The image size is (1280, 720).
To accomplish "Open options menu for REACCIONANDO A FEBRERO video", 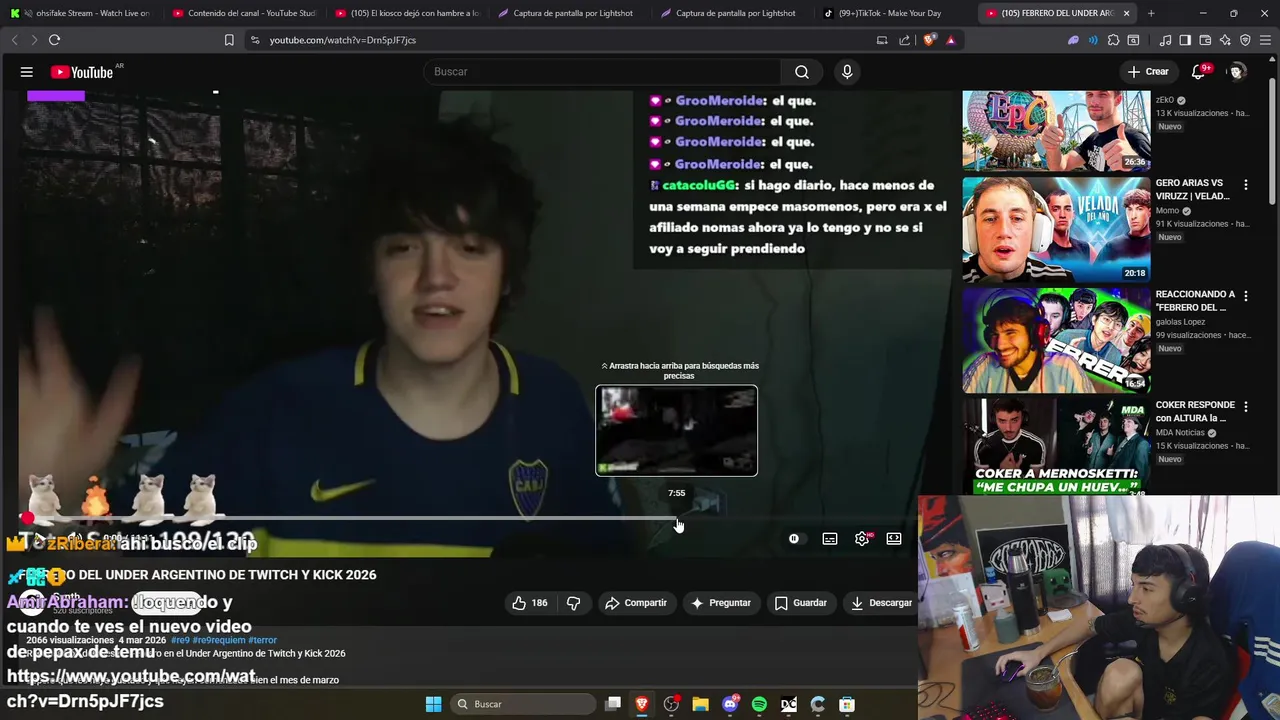I will tap(1245, 296).
